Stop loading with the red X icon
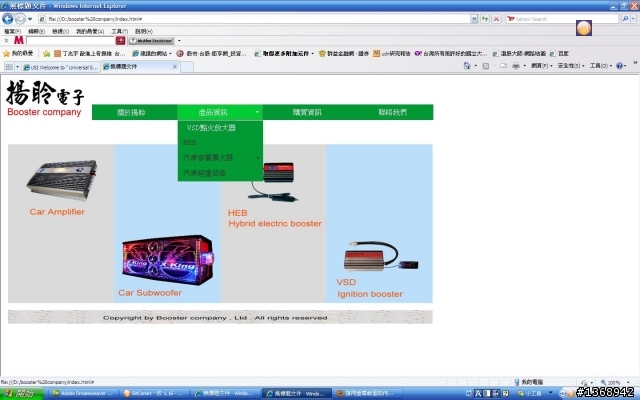 pyautogui.click(x=496, y=19)
